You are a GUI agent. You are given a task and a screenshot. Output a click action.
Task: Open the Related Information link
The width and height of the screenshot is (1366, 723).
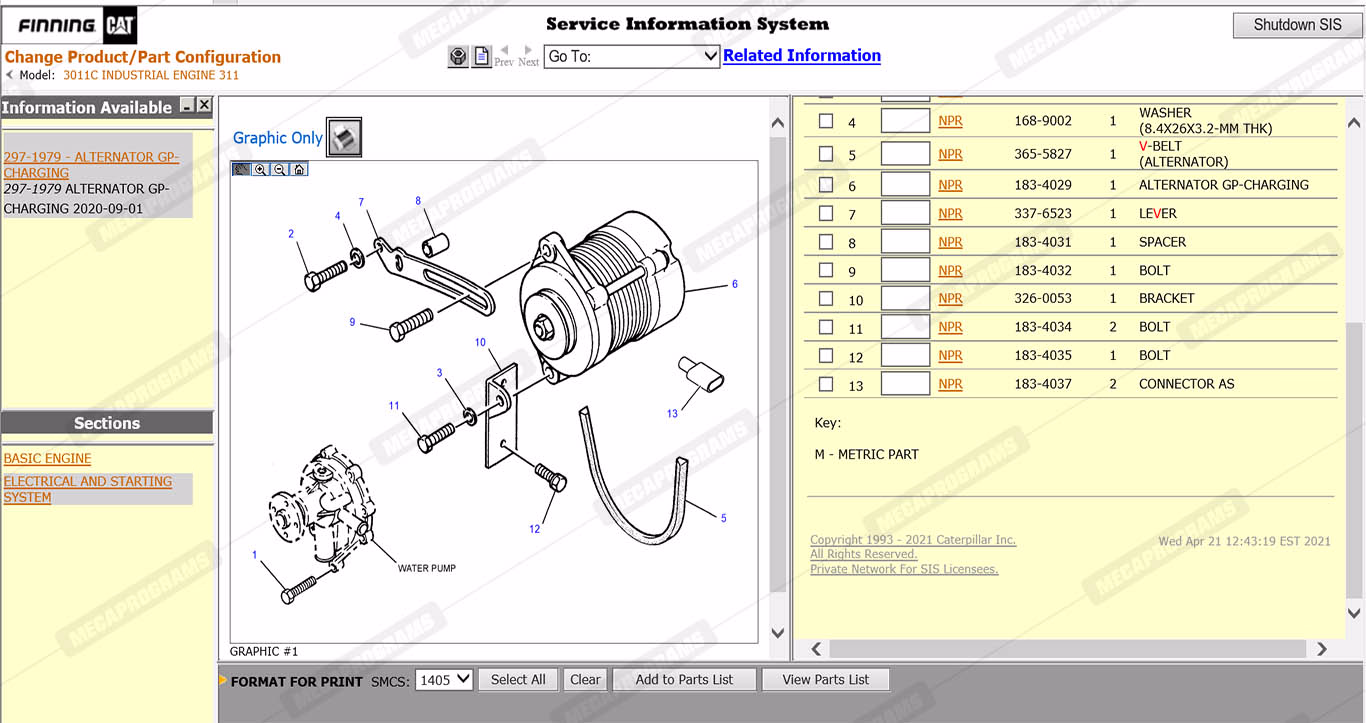click(x=802, y=56)
